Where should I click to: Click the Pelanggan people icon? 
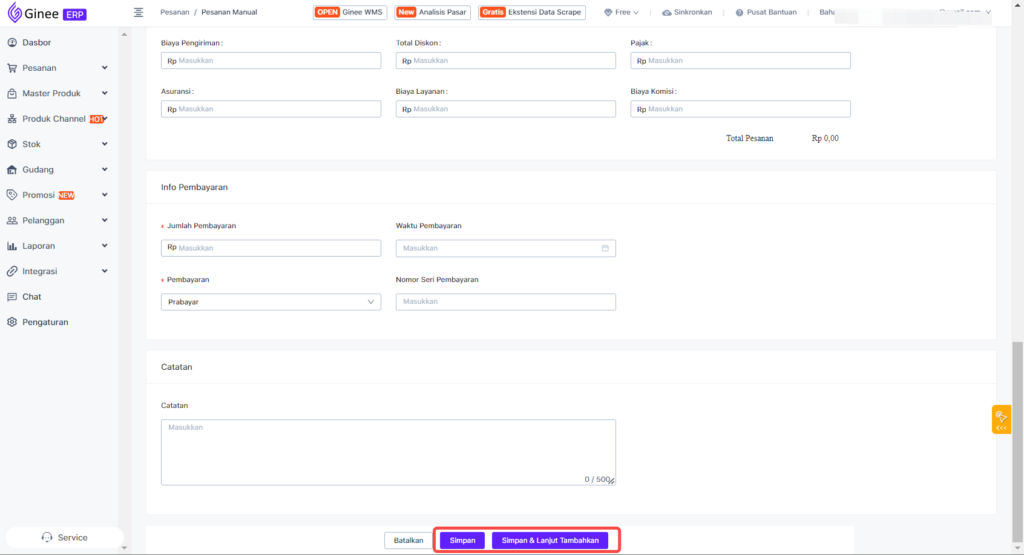(x=12, y=221)
